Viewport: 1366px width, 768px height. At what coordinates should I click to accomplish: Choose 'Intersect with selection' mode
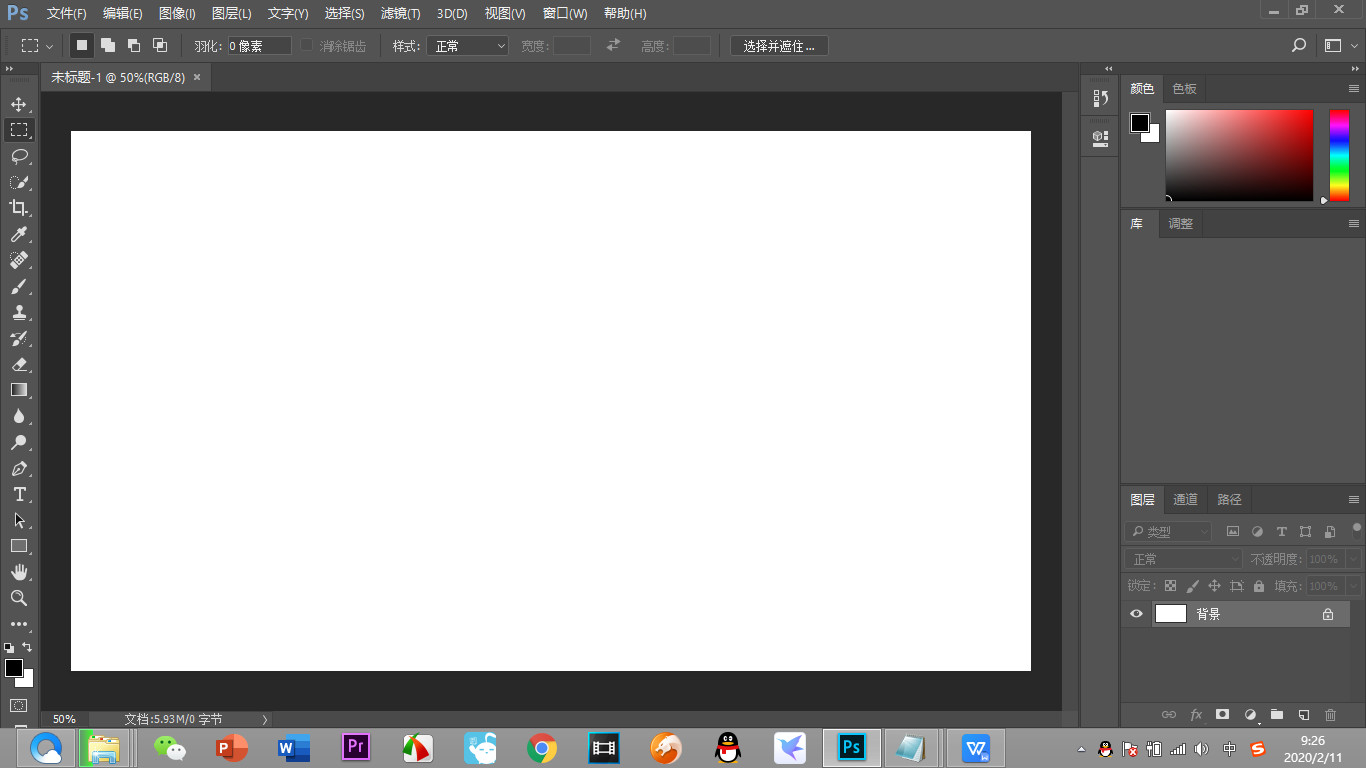160,45
